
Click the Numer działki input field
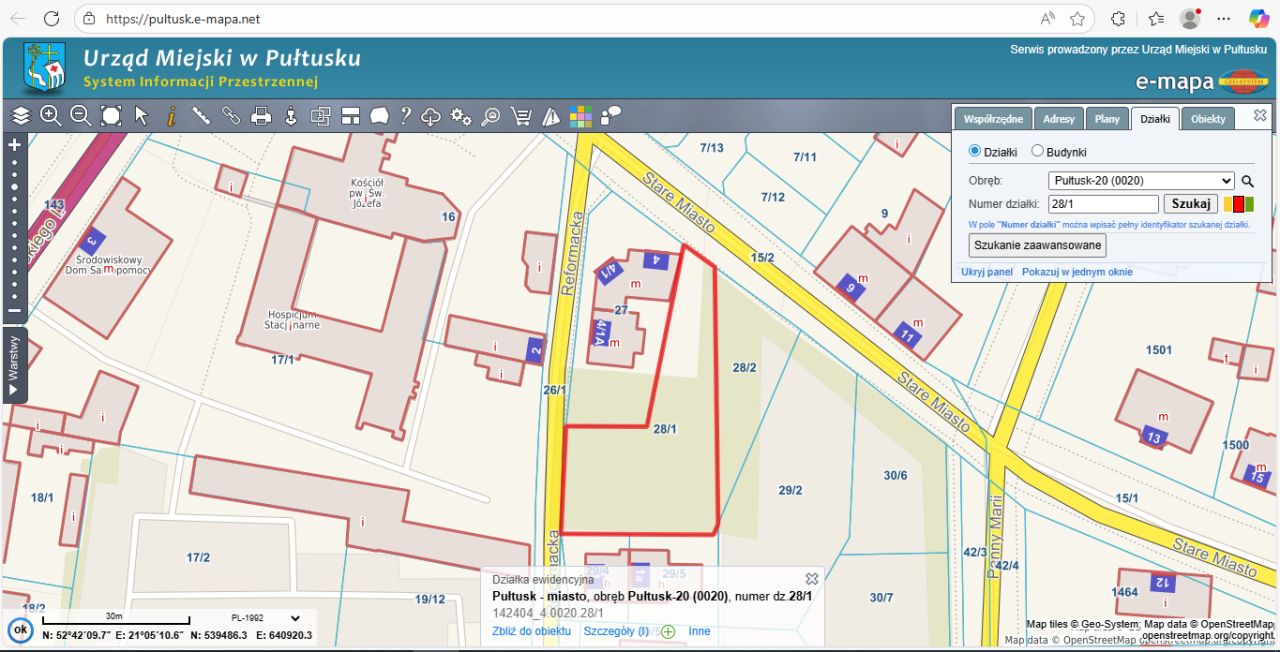tap(1103, 204)
